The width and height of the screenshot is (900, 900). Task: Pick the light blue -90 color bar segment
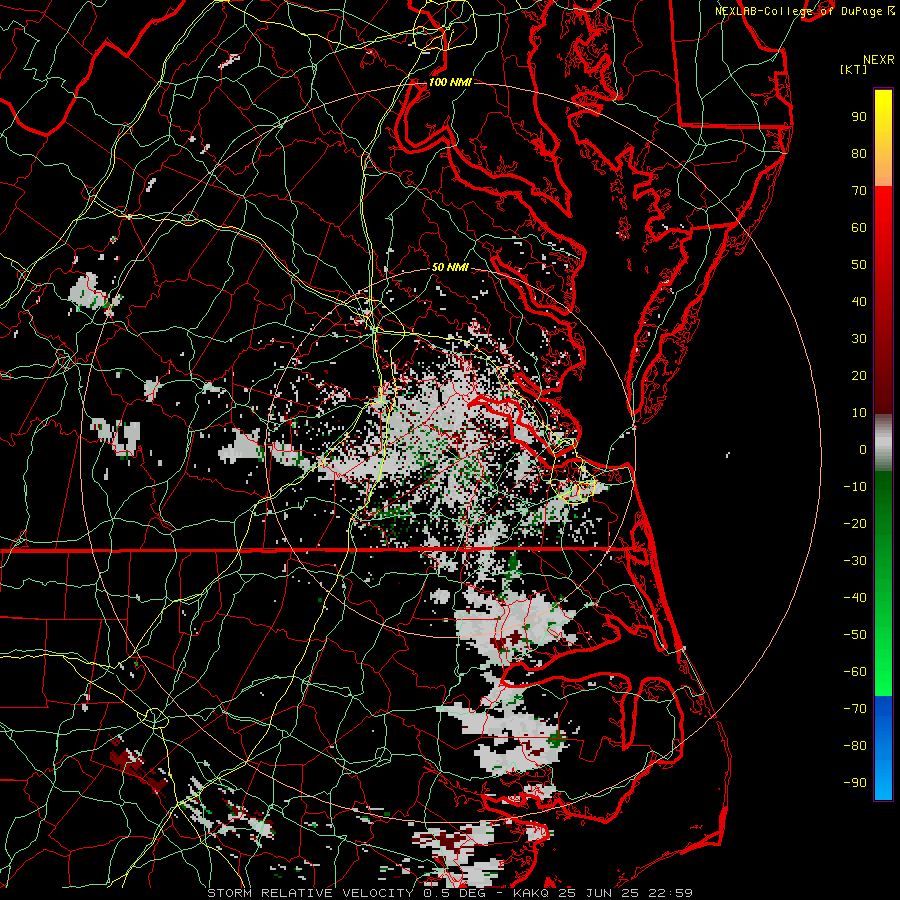(x=883, y=778)
